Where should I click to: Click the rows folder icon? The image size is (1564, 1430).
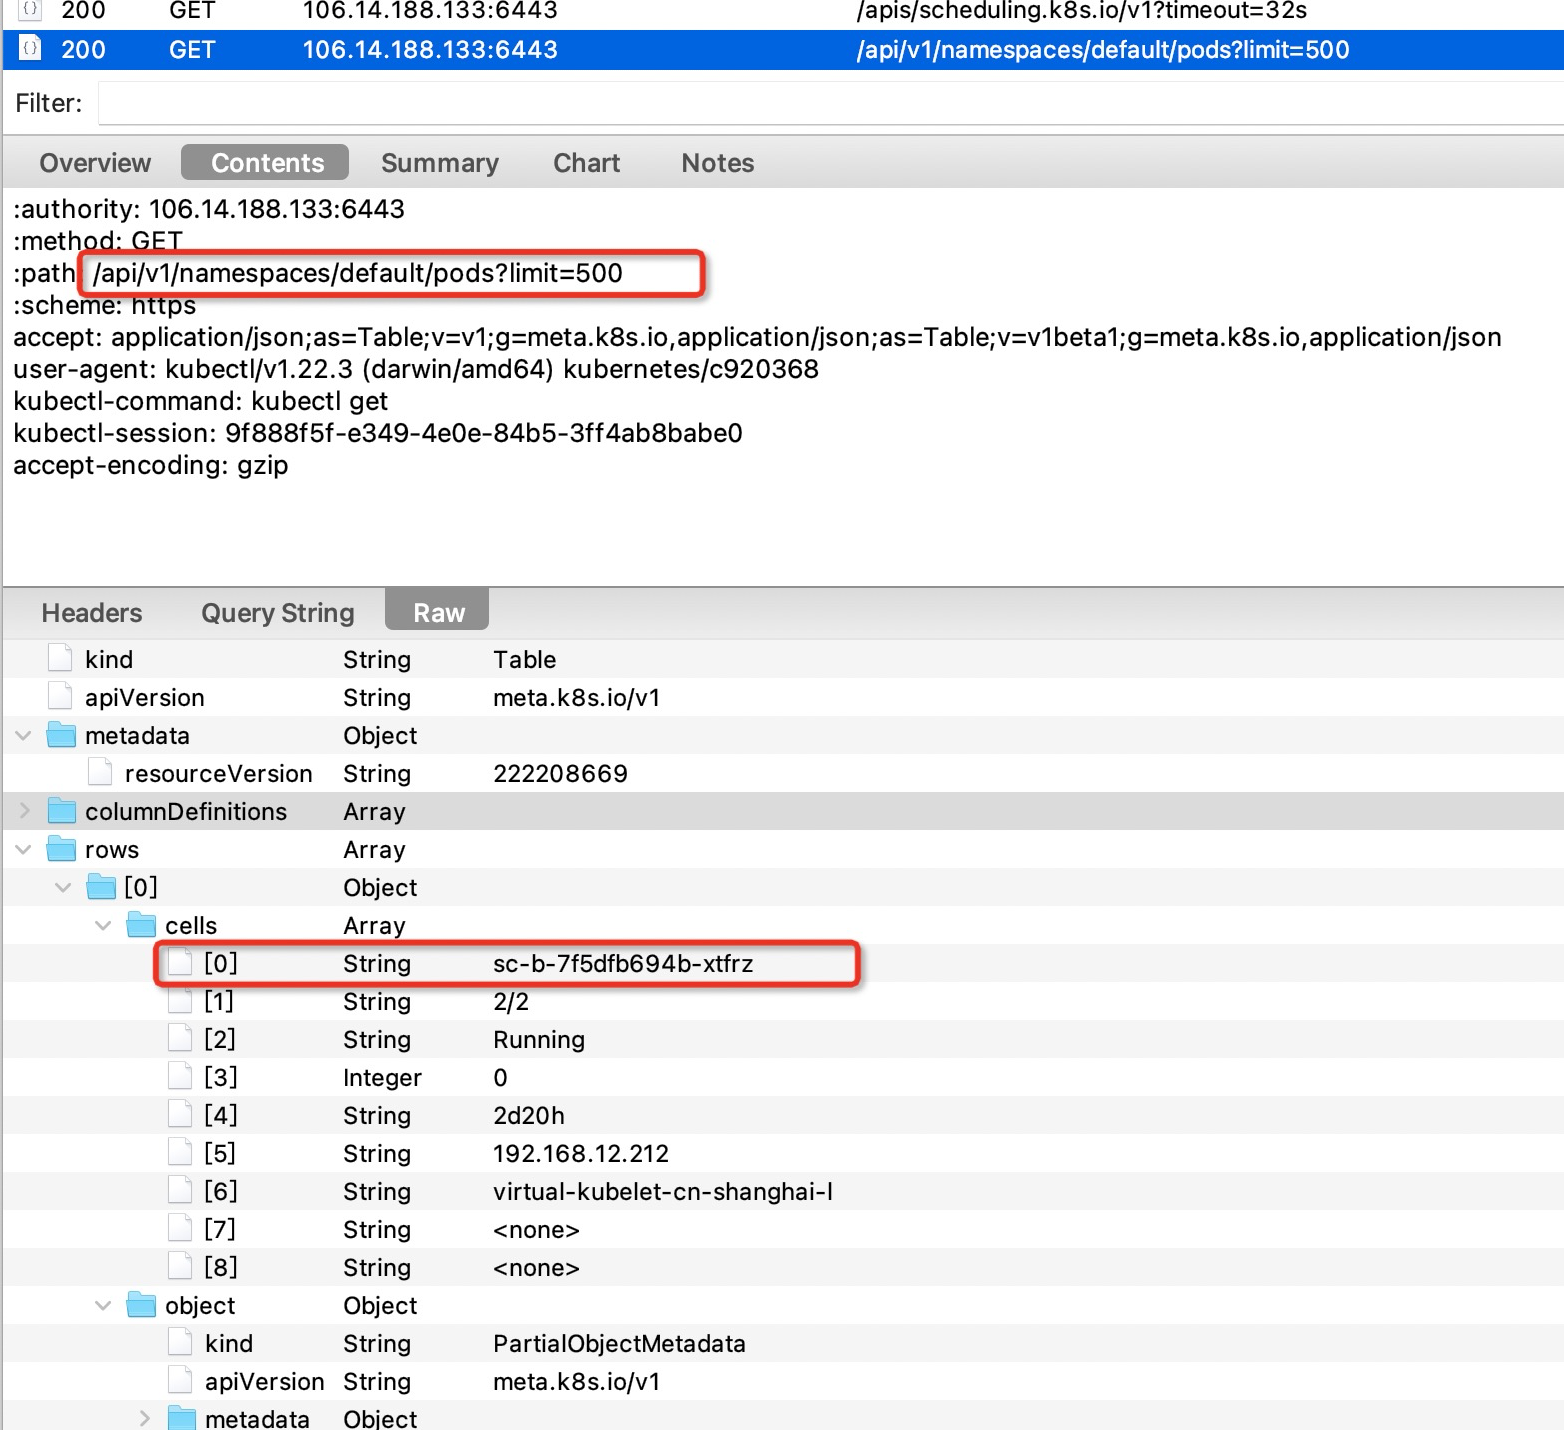[x=62, y=850]
